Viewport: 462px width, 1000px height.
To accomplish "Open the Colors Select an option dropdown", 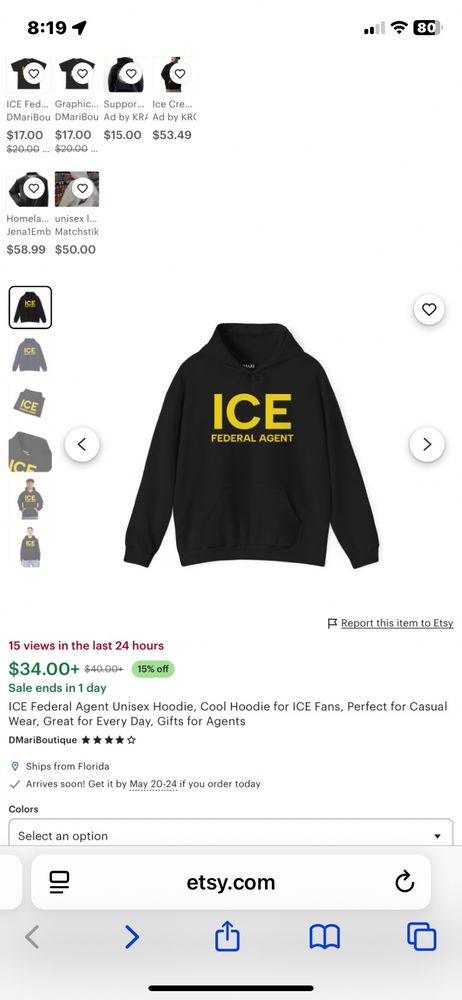I will (x=231, y=835).
